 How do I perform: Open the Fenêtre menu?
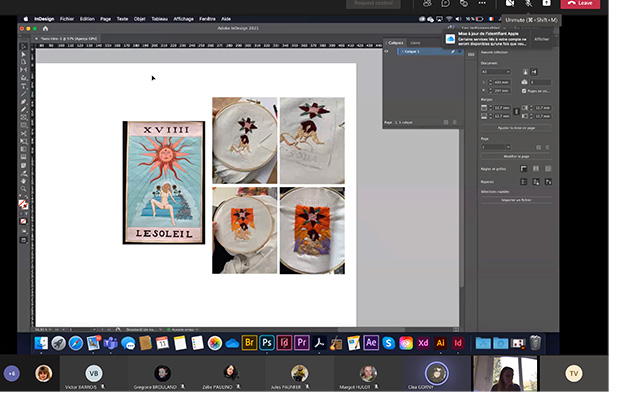pyautogui.click(x=207, y=19)
